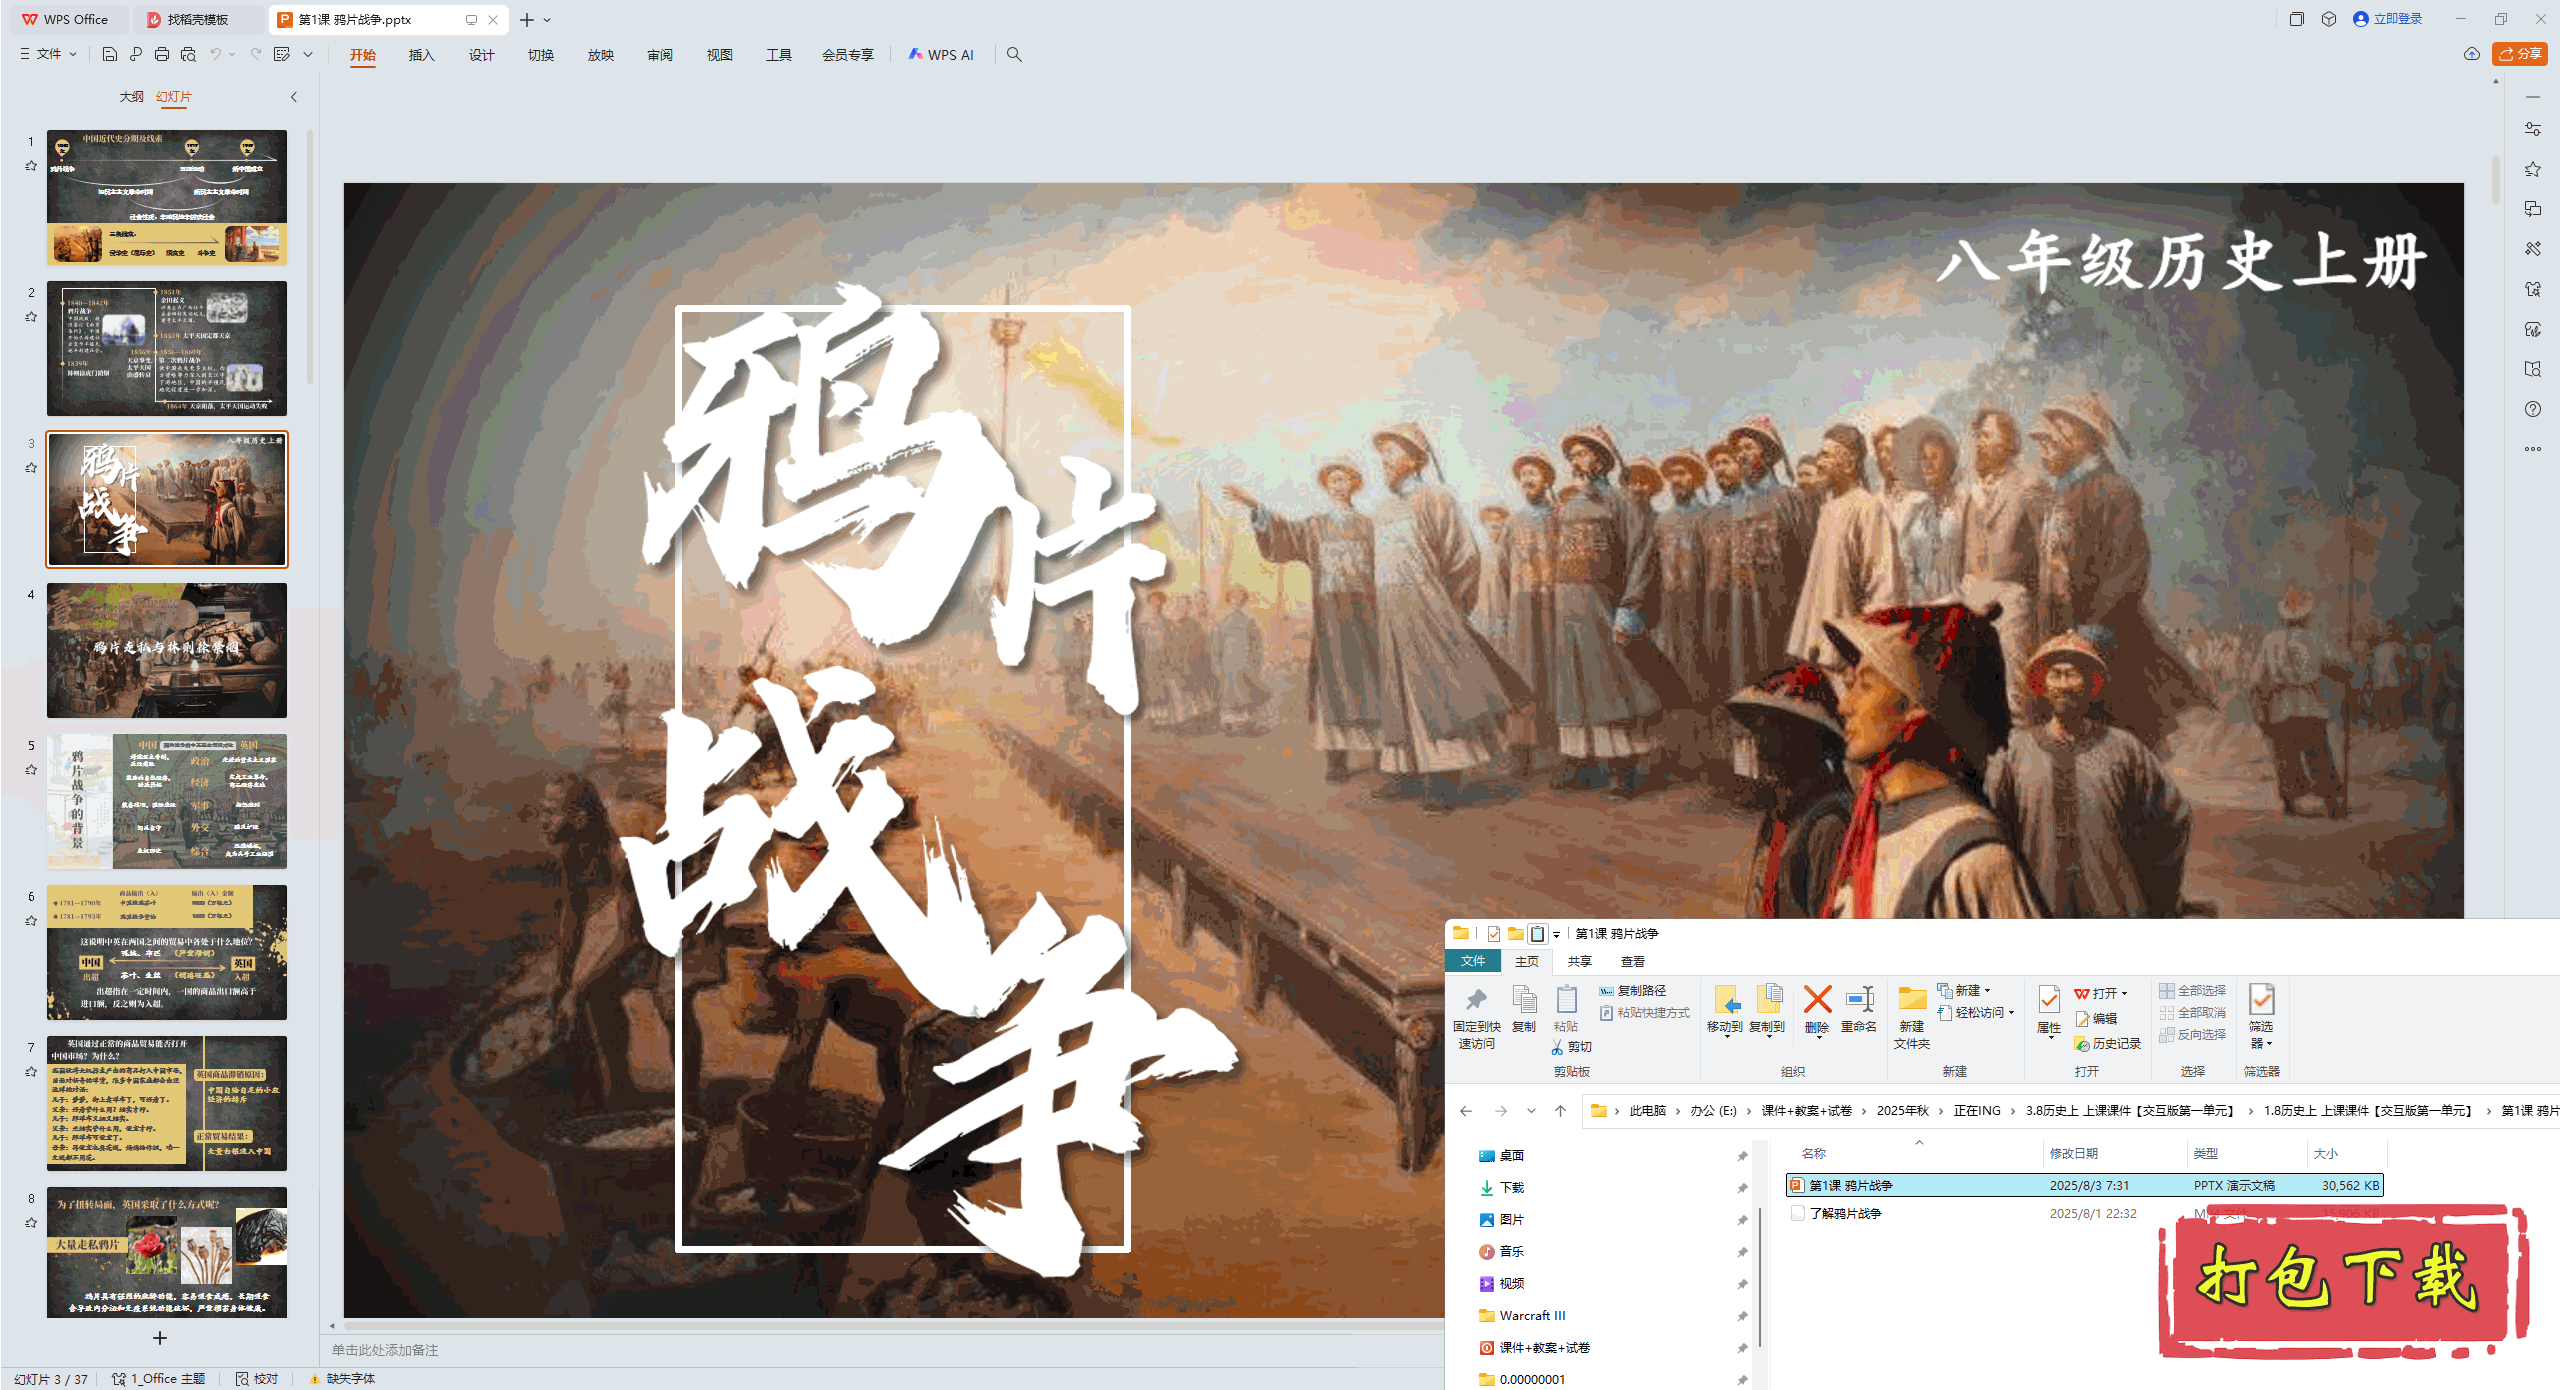Open the magic beautify pen in the right sidebar
The height and width of the screenshot is (1390, 2560).
point(2533,249)
